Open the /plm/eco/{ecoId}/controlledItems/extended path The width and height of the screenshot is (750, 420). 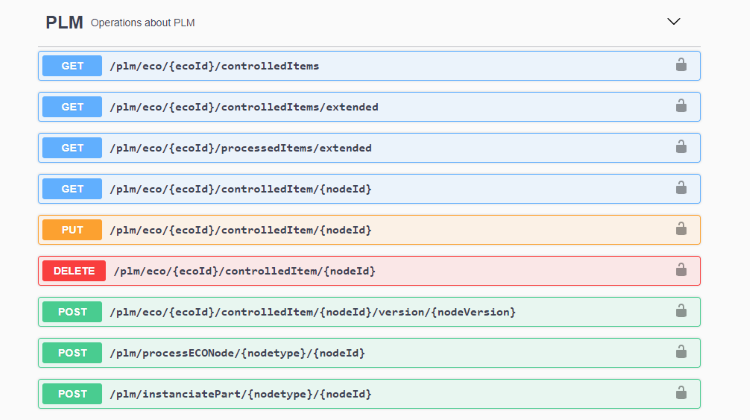pyautogui.click(x=244, y=107)
